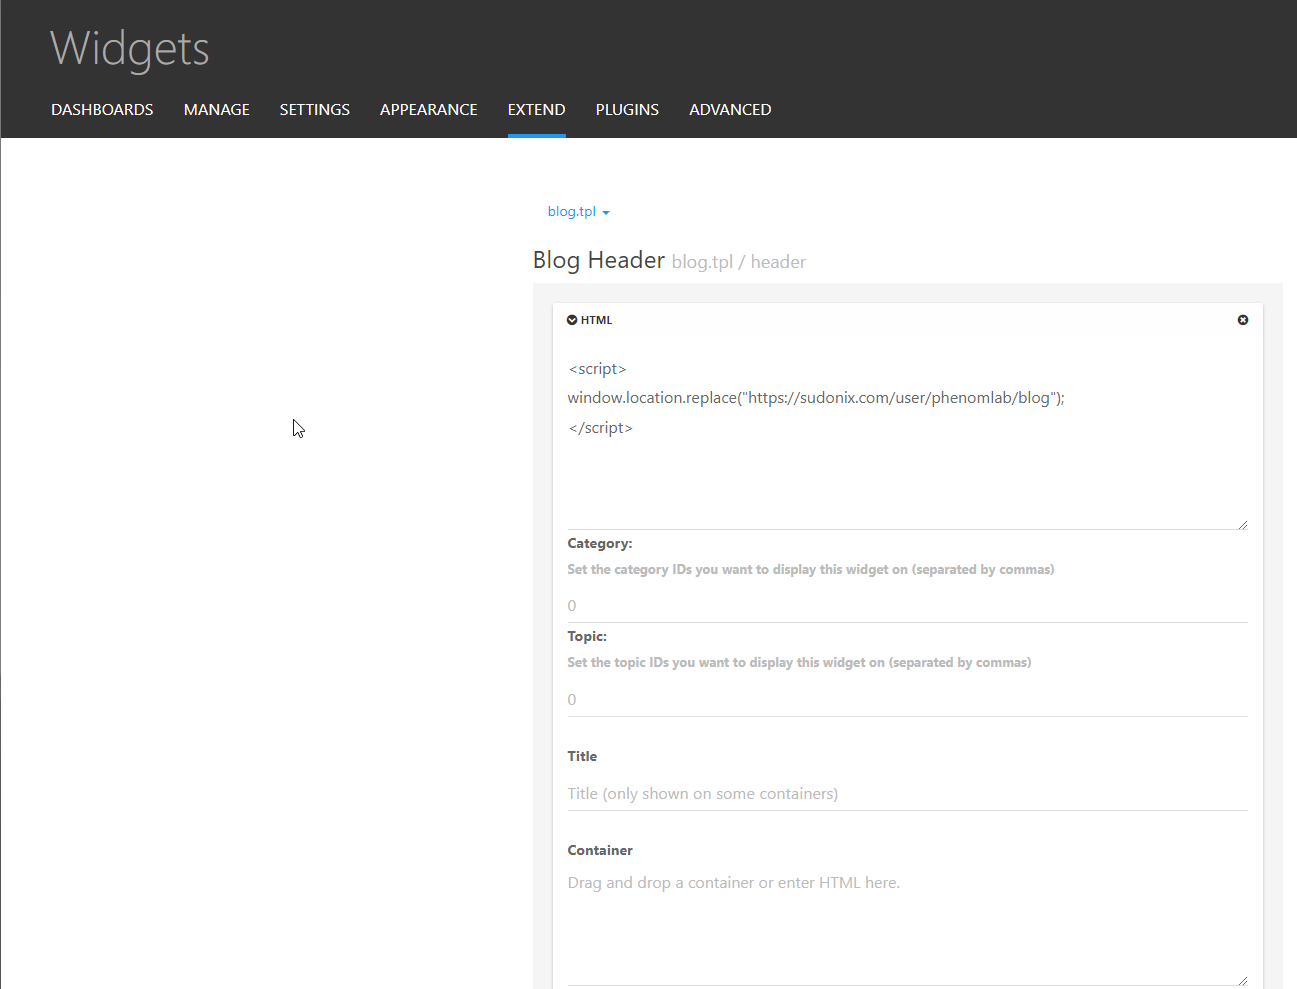1297x989 pixels.
Task: Click the widget Title input field
Action: pos(906,793)
